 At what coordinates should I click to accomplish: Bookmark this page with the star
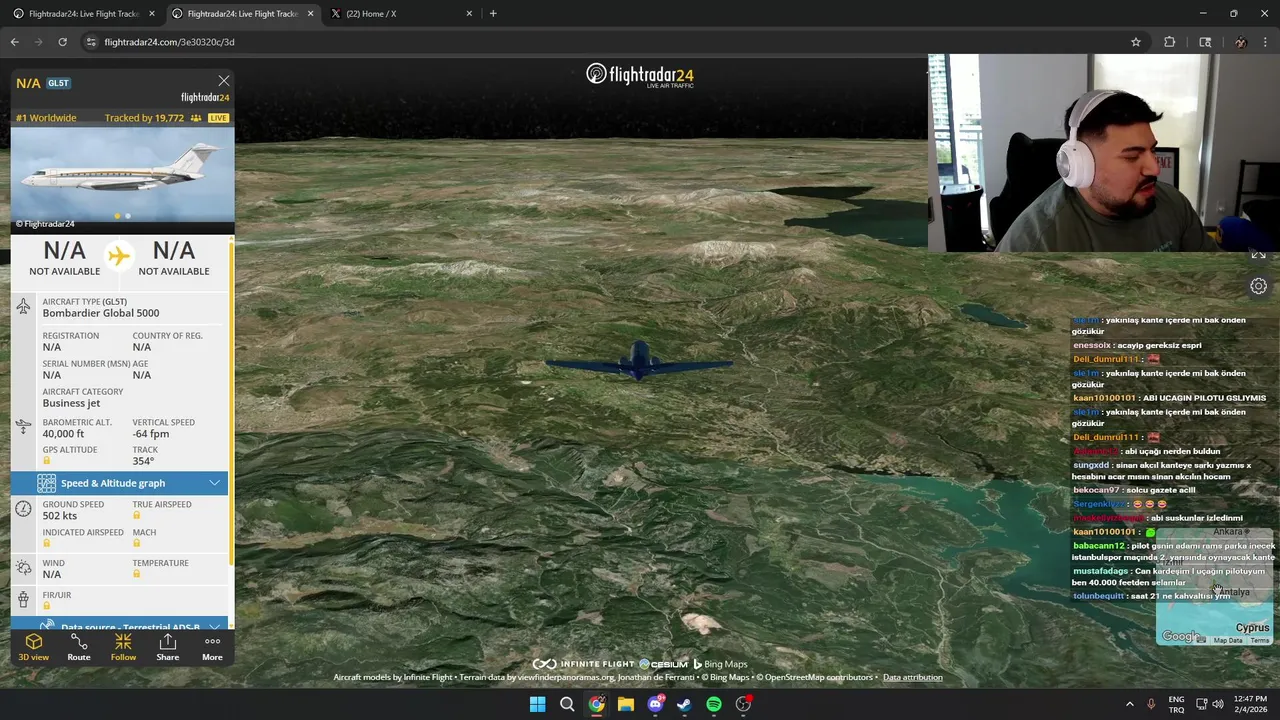[1136, 42]
